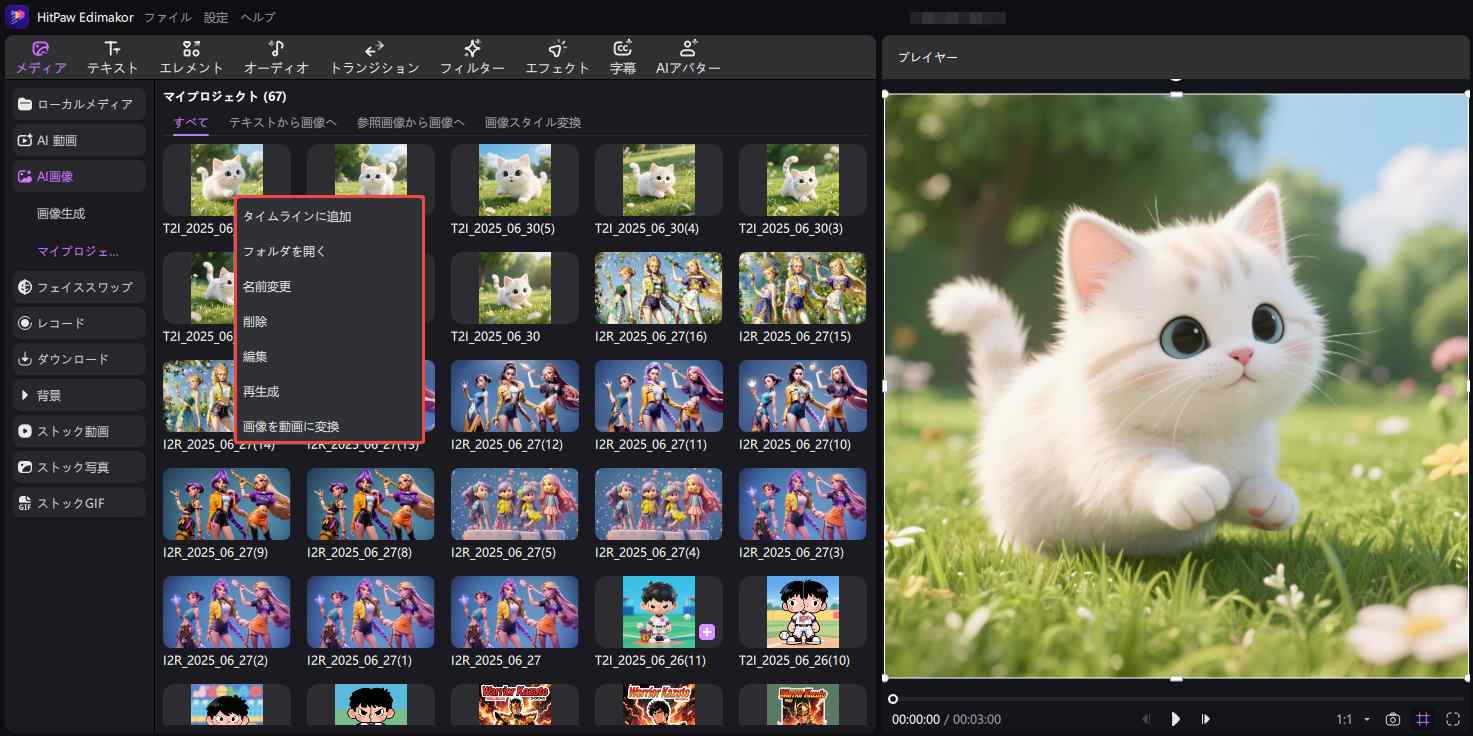Choose 削除 from context menu
Screen dimensions: 1473x736
[329, 321]
